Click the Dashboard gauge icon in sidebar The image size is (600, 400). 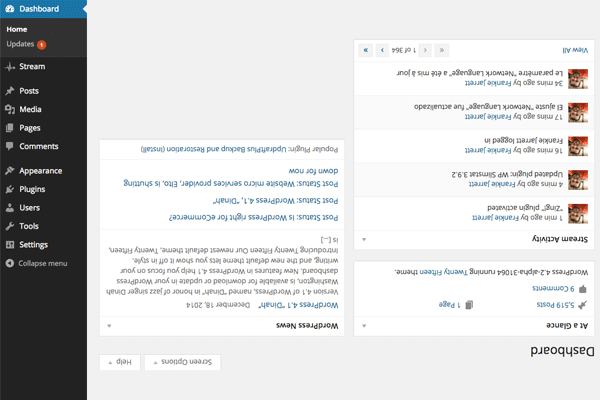tap(10, 9)
